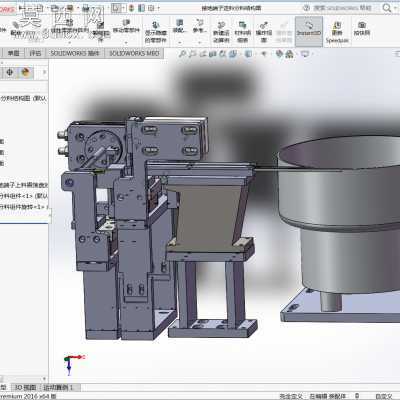Open Linear Component Pattern tool
400x400 pixels.
click(x=69, y=27)
